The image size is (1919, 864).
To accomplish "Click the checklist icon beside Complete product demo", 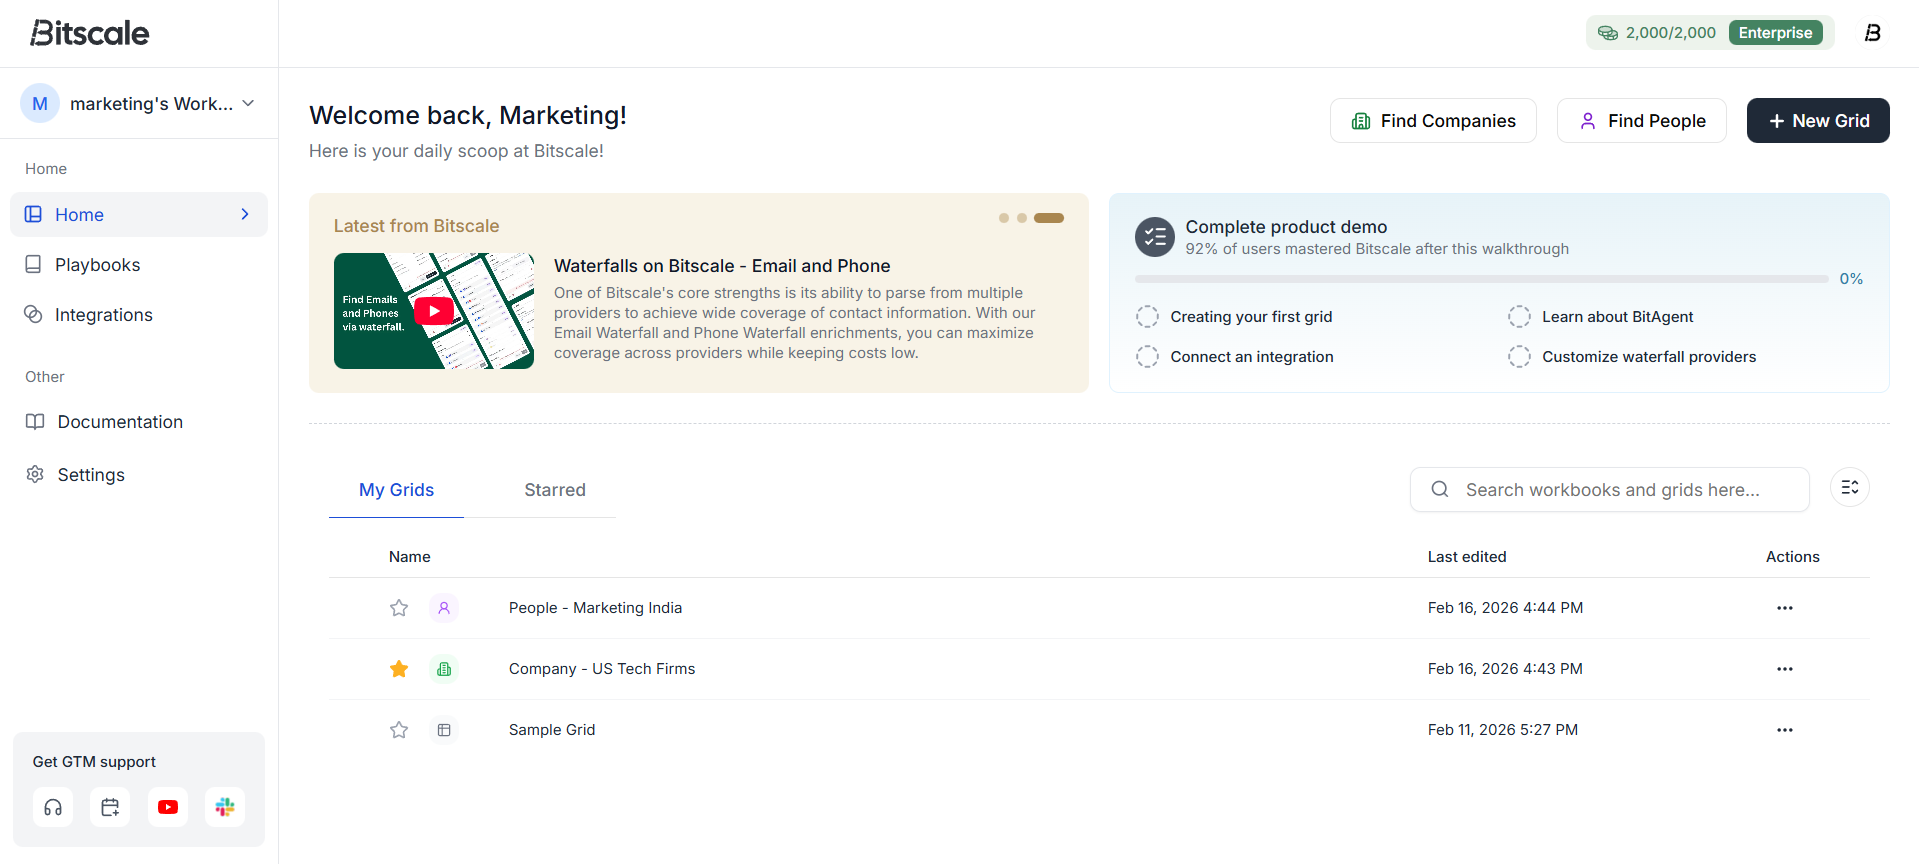I will coord(1155,237).
